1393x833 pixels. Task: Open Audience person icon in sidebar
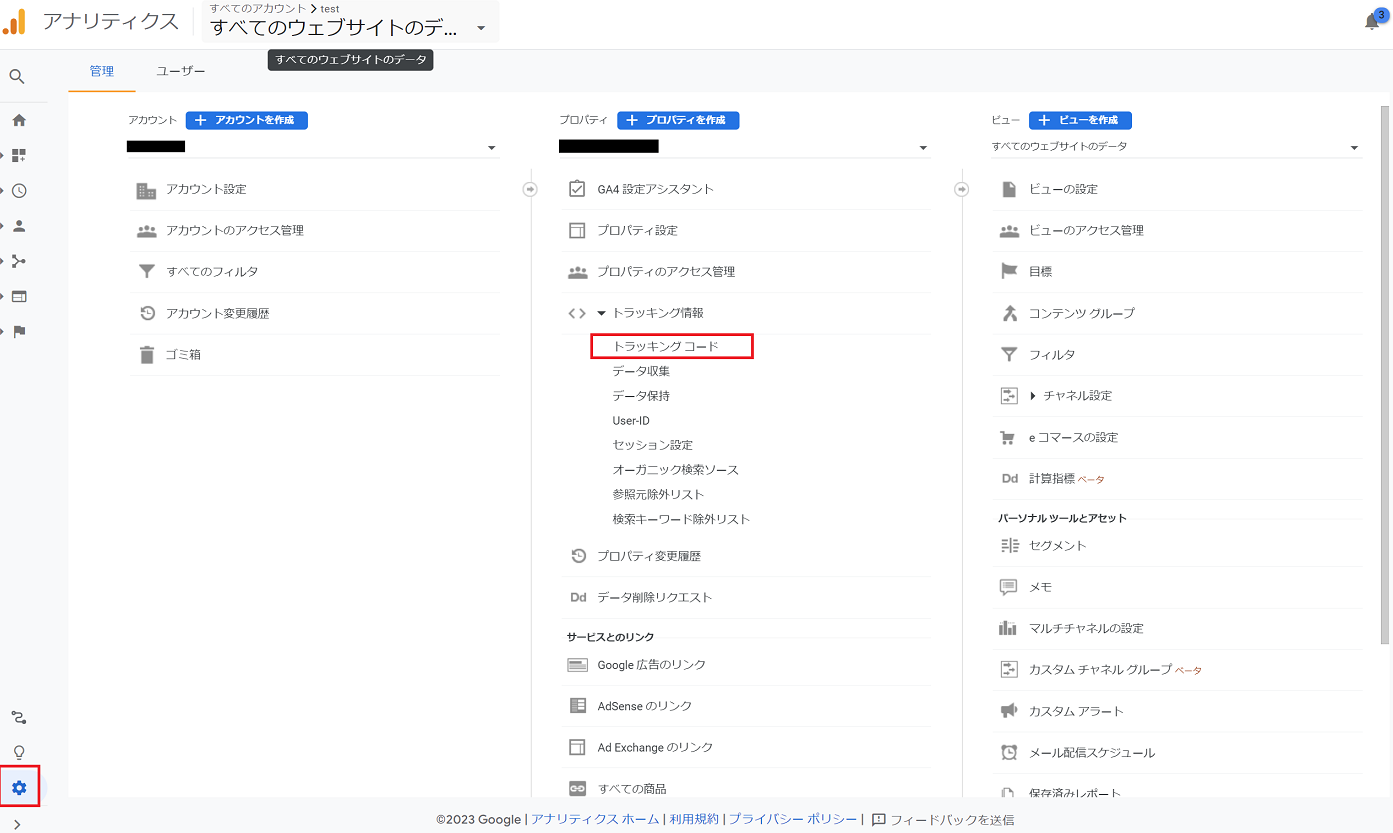coord(19,226)
